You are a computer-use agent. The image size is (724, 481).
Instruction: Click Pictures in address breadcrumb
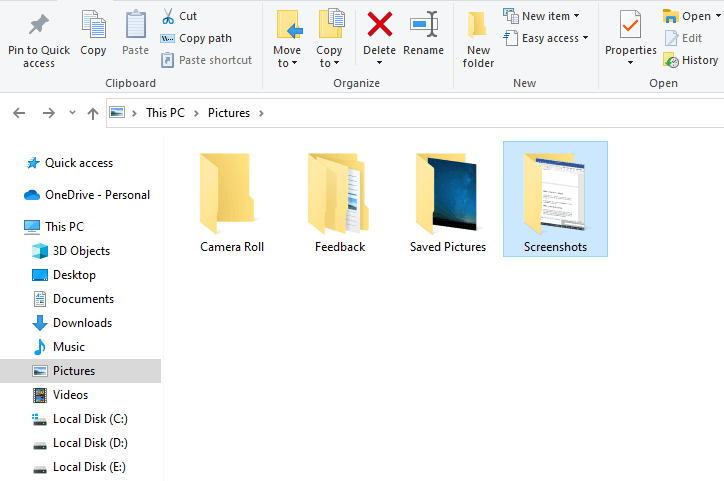pos(229,113)
